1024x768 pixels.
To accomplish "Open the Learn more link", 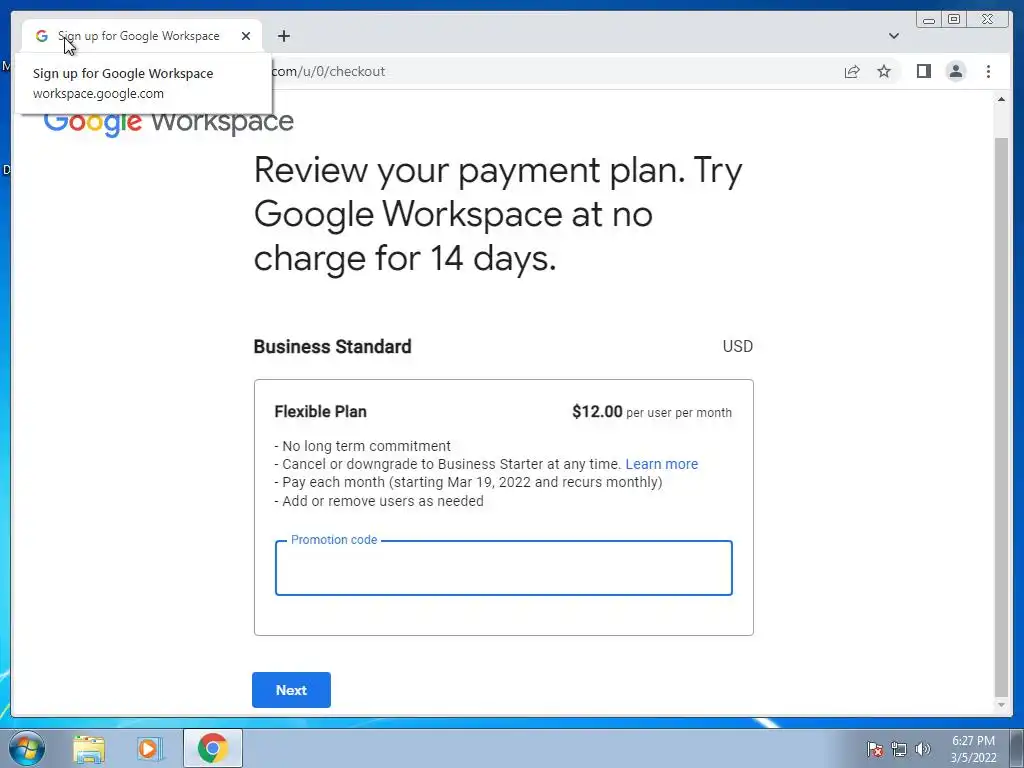I will pos(662,464).
